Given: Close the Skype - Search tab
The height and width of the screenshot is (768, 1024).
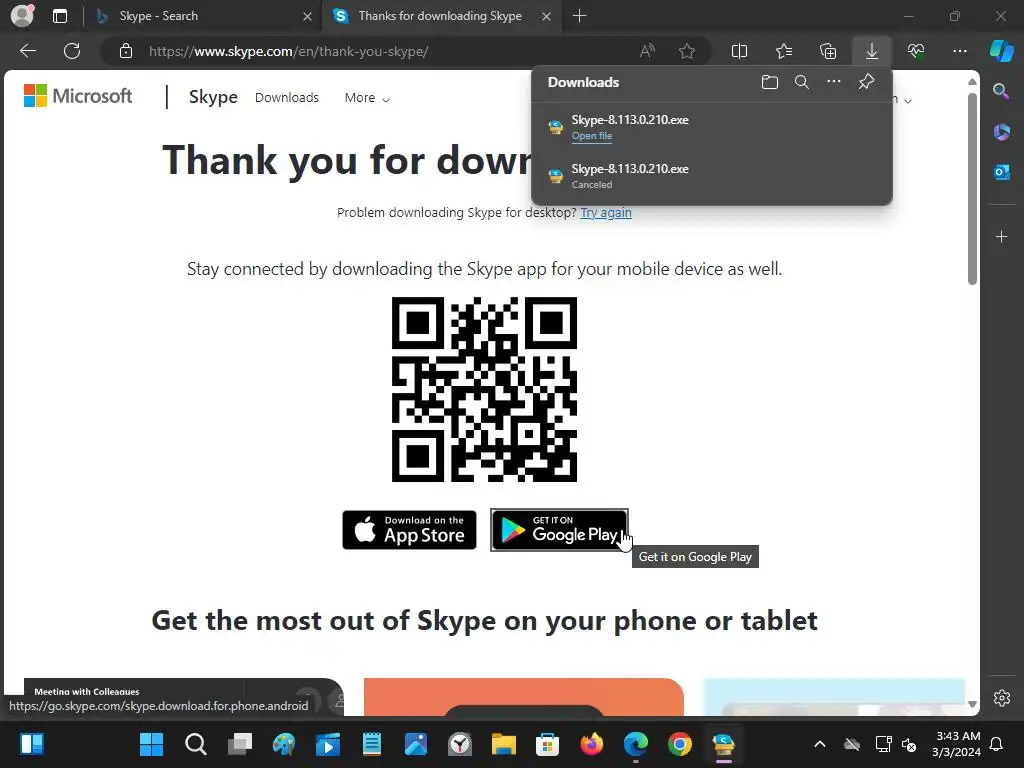Looking at the screenshot, I should tap(307, 16).
